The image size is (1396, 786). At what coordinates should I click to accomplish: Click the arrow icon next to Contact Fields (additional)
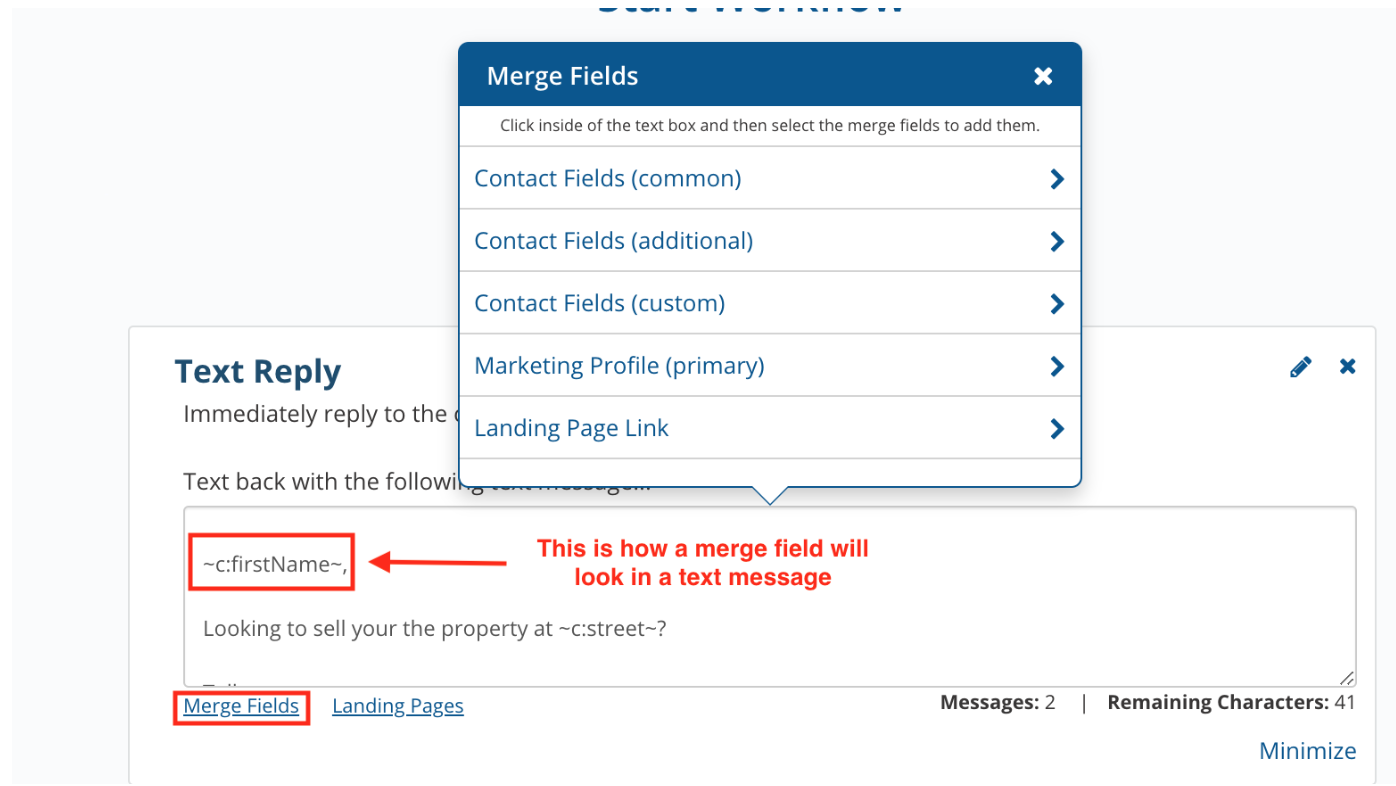click(1057, 241)
